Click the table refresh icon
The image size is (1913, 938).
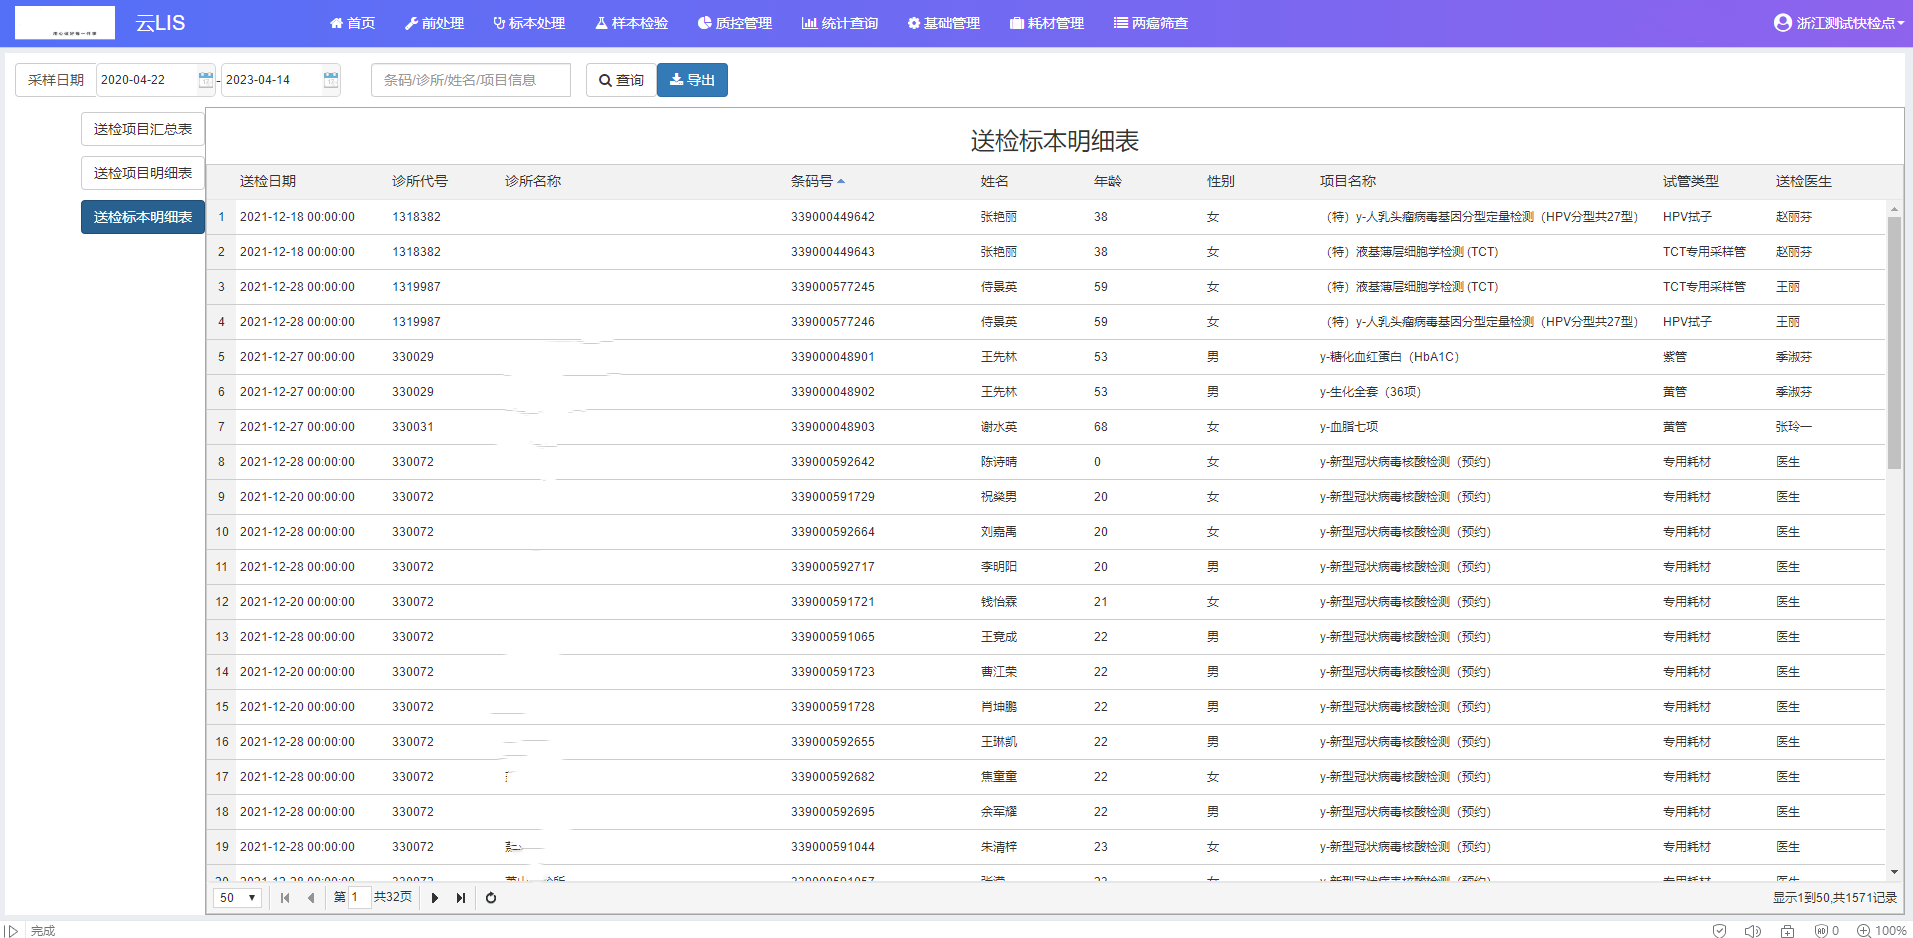(x=491, y=898)
